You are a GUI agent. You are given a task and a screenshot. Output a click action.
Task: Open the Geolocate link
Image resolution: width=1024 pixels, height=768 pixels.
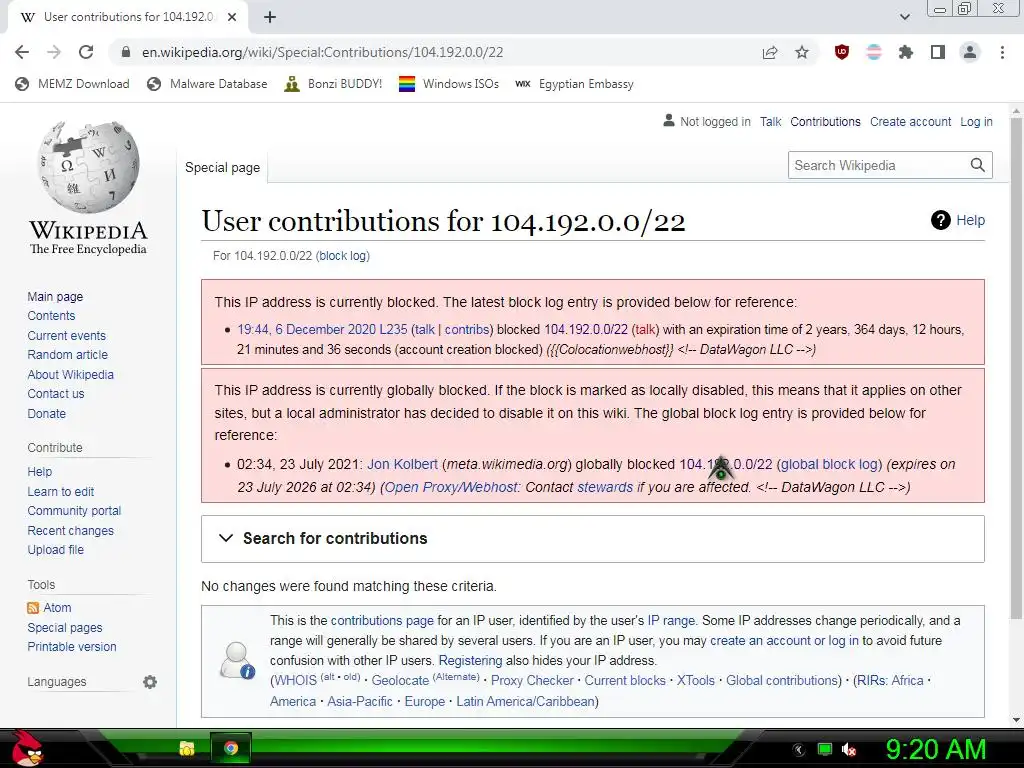tap(400, 680)
